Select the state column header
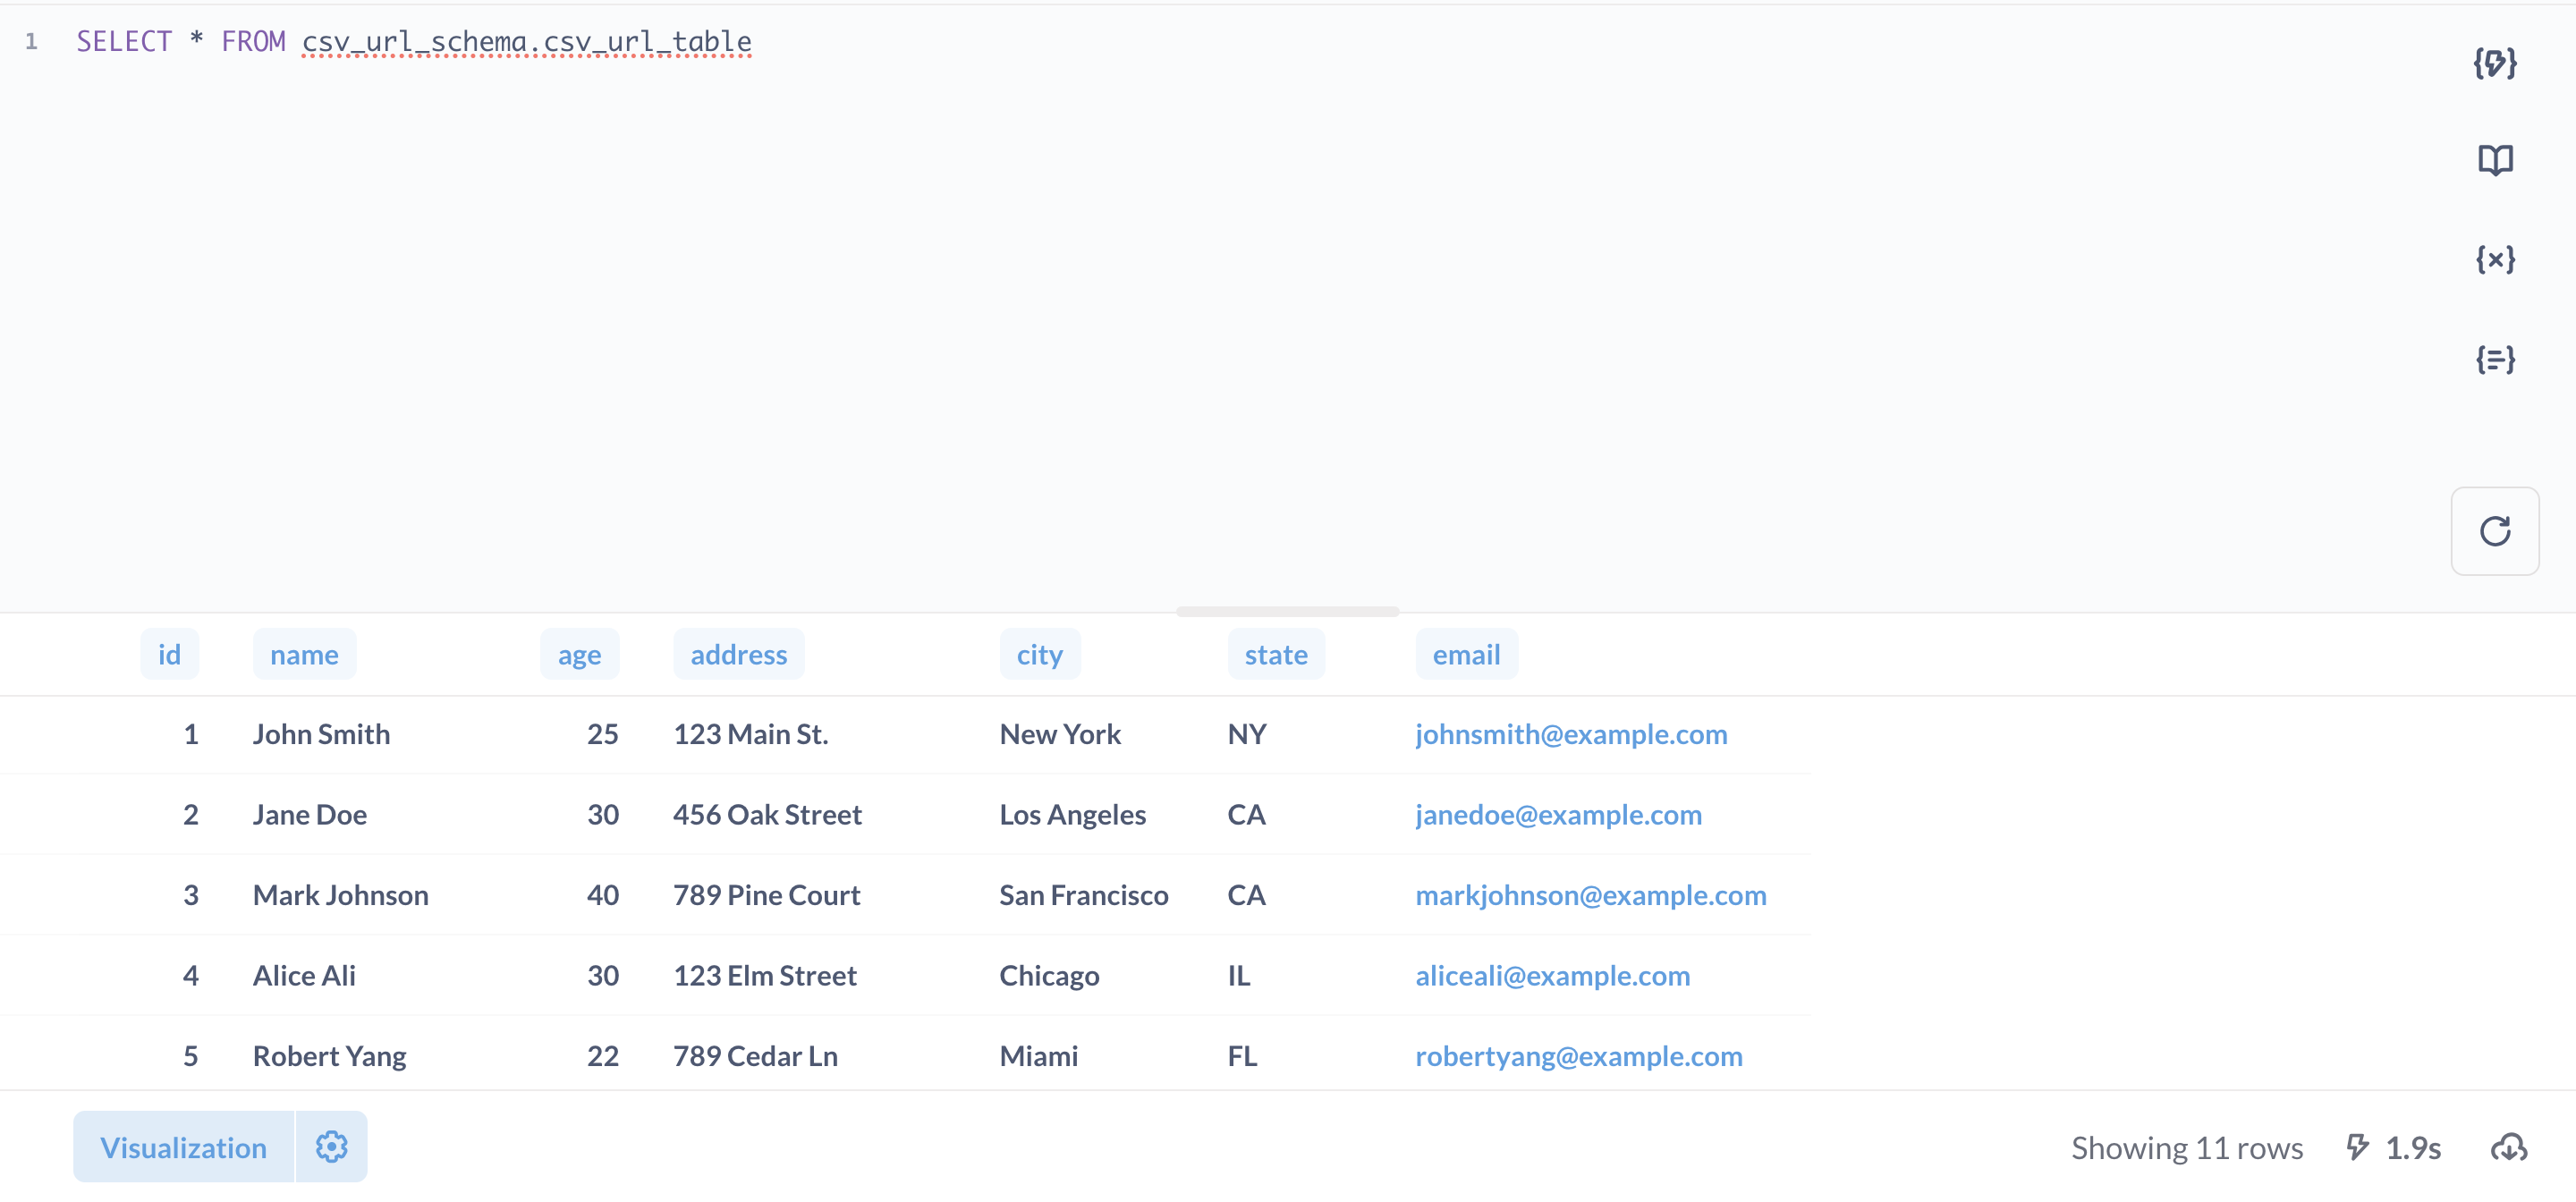 click(1276, 654)
